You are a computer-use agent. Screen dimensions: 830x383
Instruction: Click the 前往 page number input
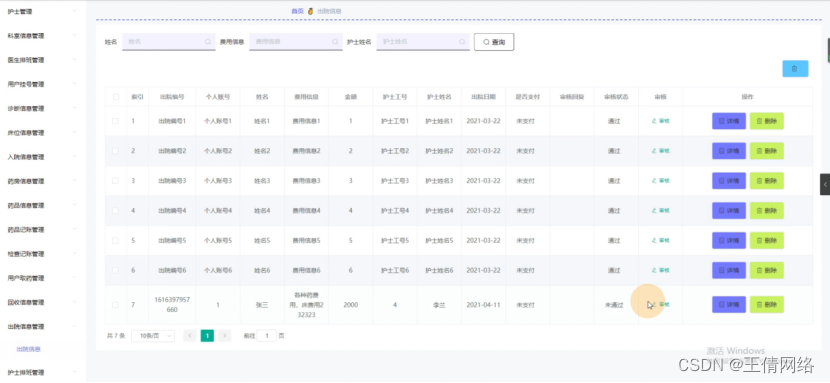pyautogui.click(x=267, y=335)
